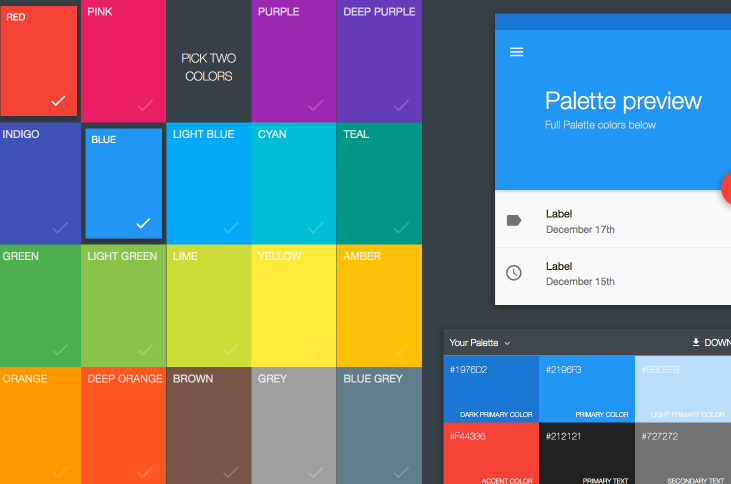This screenshot has height=484, width=731.
Task: Deselect the Blue color checkmark
Action: [143, 223]
